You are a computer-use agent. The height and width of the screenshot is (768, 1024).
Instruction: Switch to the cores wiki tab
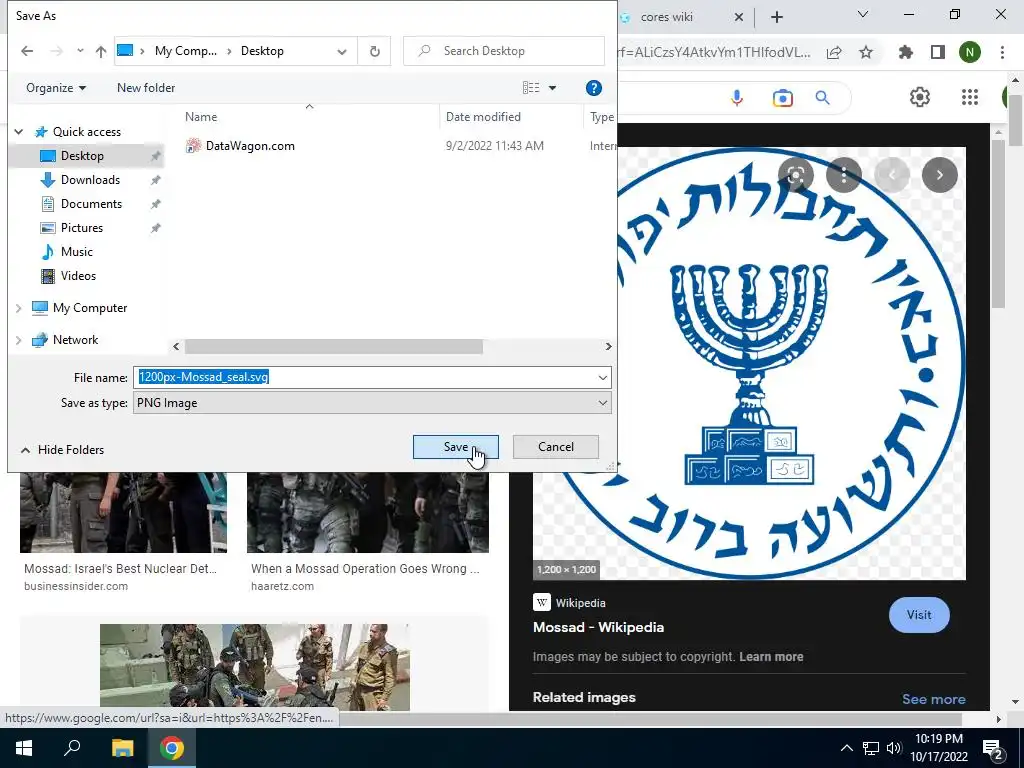coord(666,17)
